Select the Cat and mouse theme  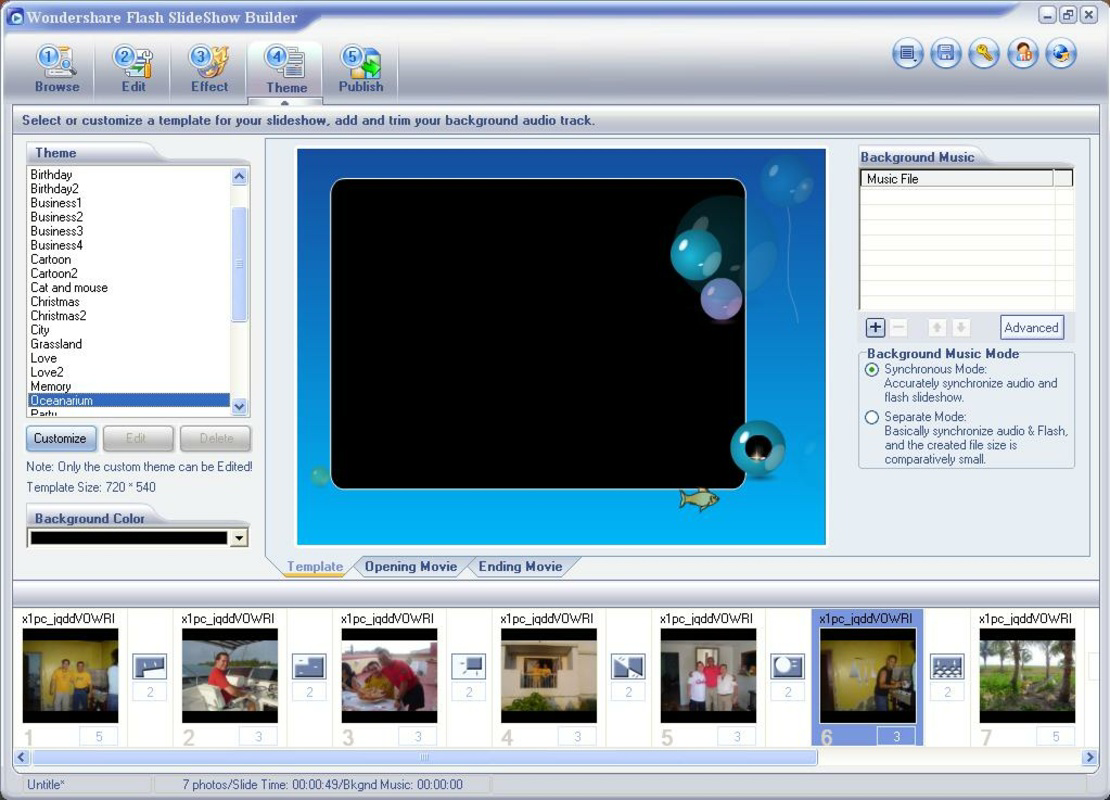coord(129,287)
